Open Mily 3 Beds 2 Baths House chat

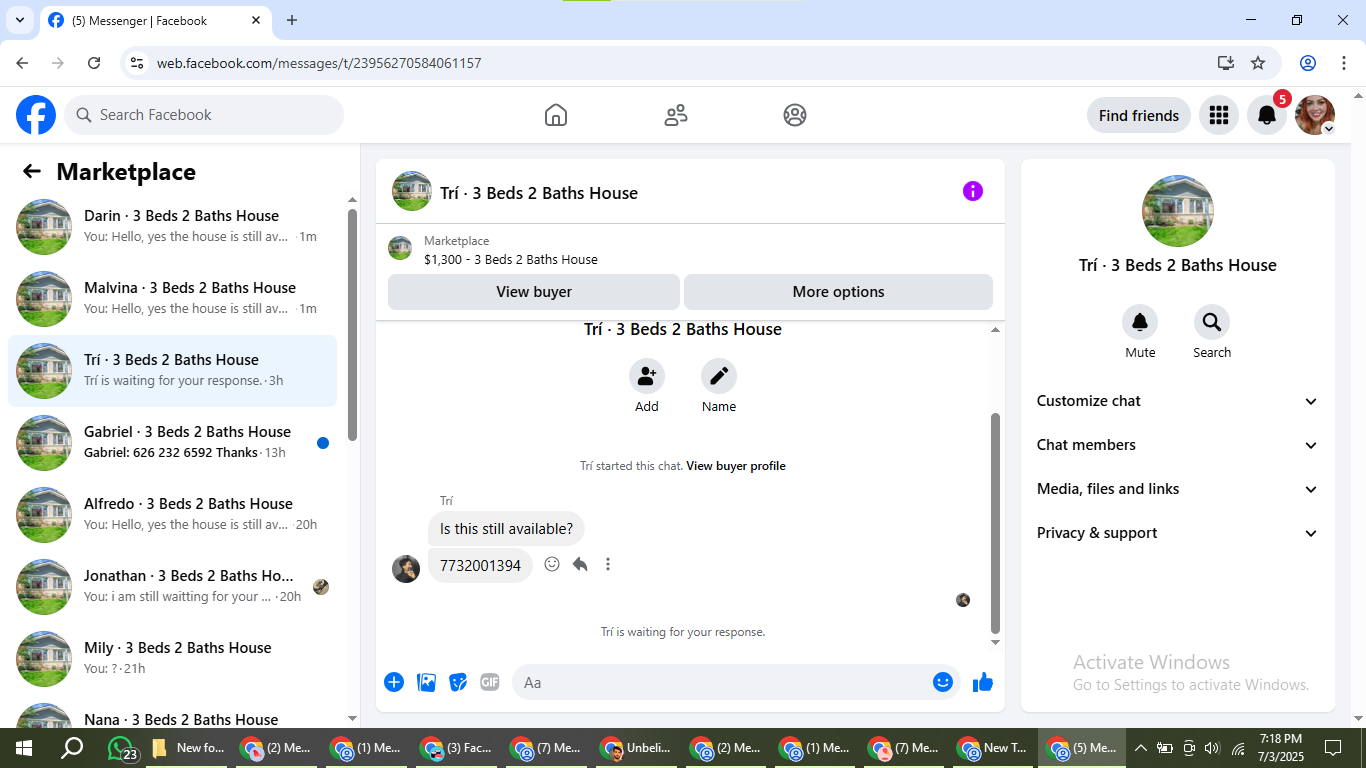[x=172, y=659]
